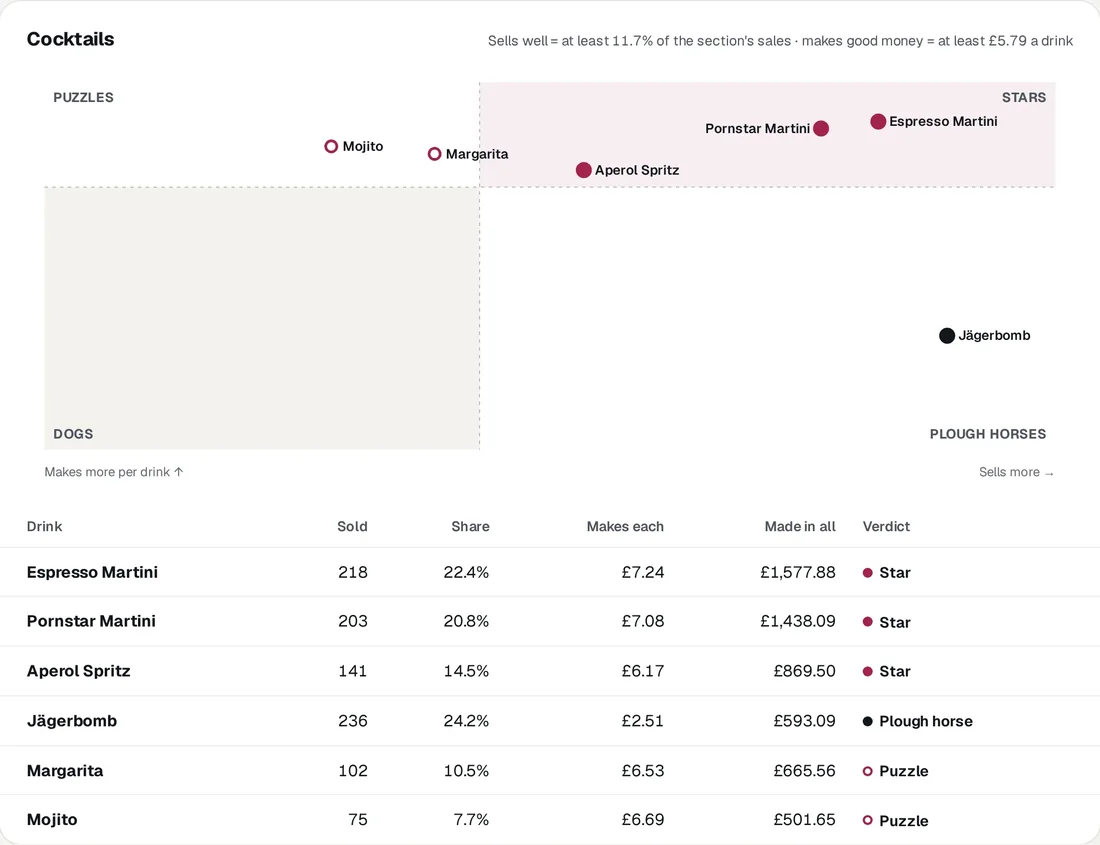The image size is (1100, 845).
Task: Select the Aperol Spritz chart point
Action: click(x=583, y=170)
